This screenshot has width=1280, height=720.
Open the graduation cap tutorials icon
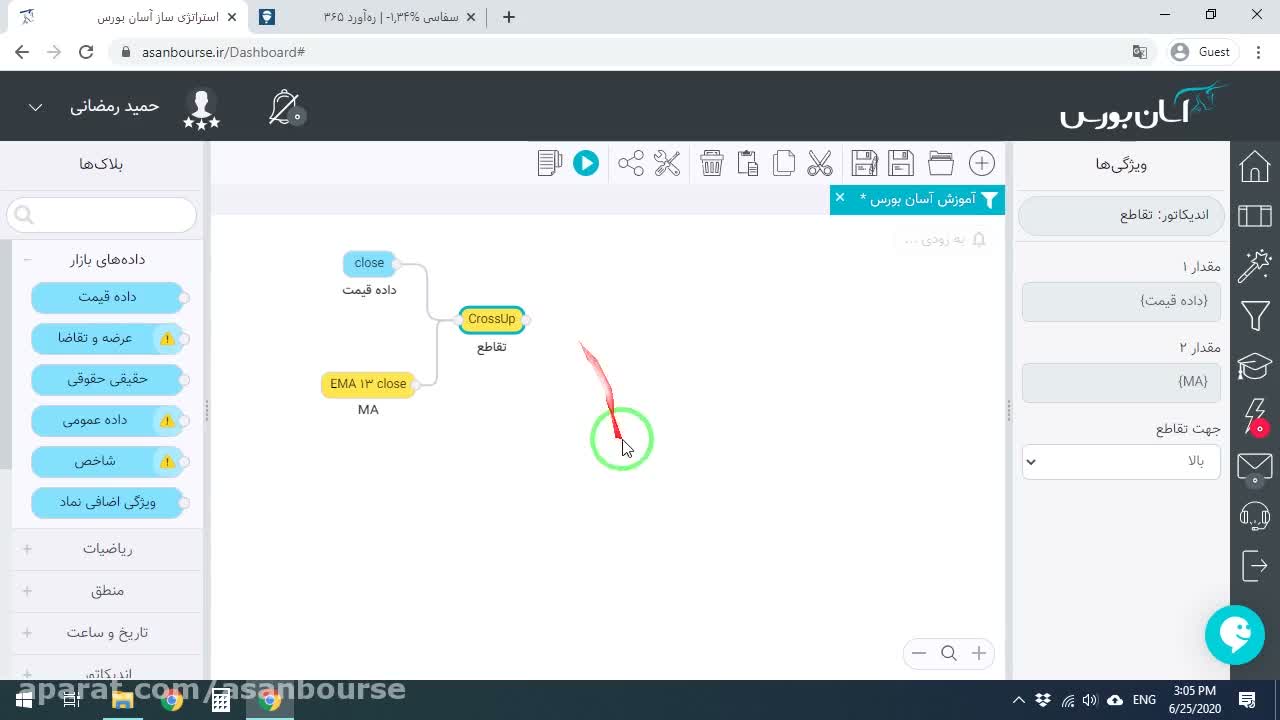pos(1254,366)
